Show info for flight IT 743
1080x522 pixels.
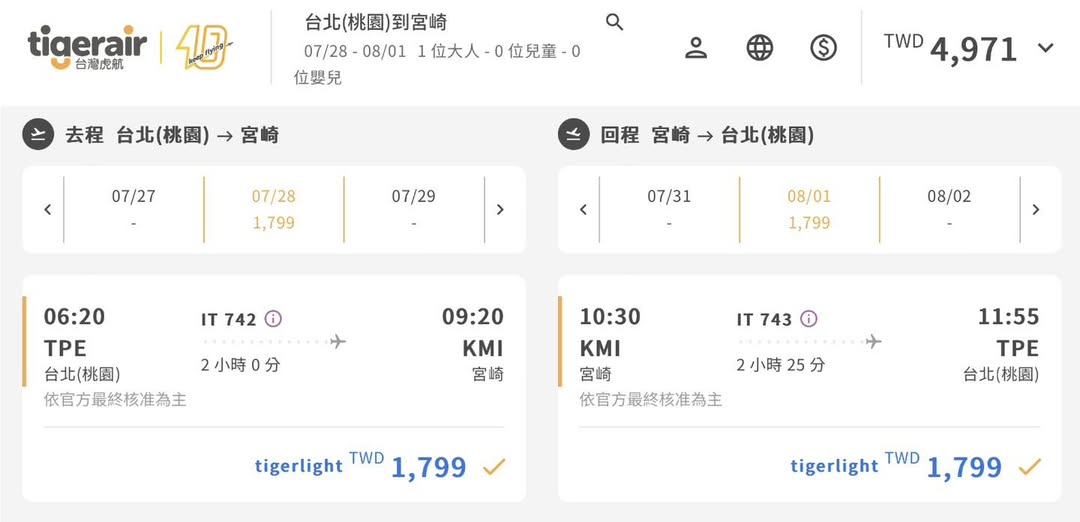(x=809, y=319)
